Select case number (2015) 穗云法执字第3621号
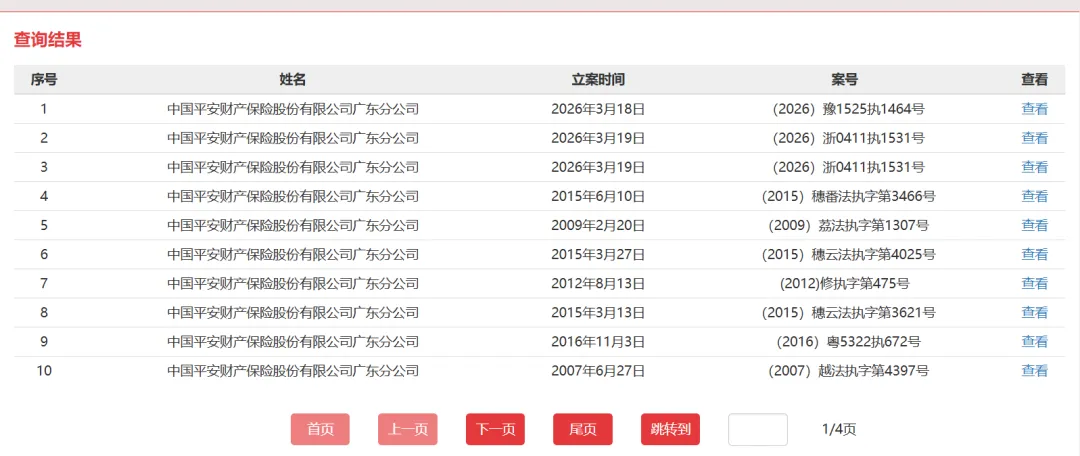 [849, 313]
